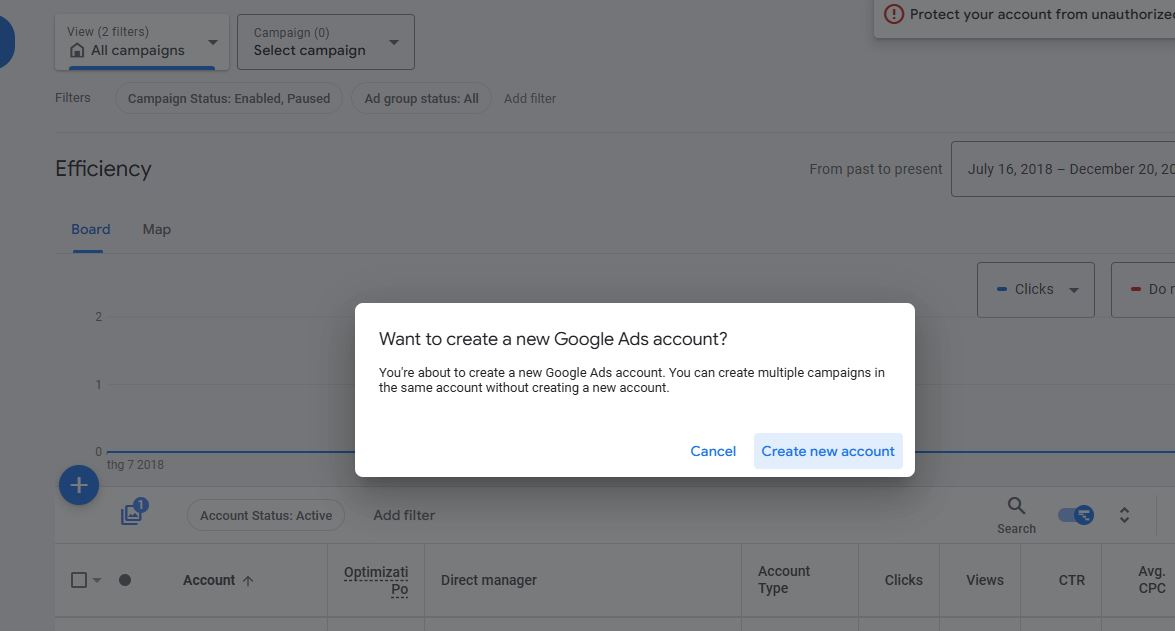The width and height of the screenshot is (1175, 631).
Task: Click Add filter in top filter row
Action: [530, 98]
